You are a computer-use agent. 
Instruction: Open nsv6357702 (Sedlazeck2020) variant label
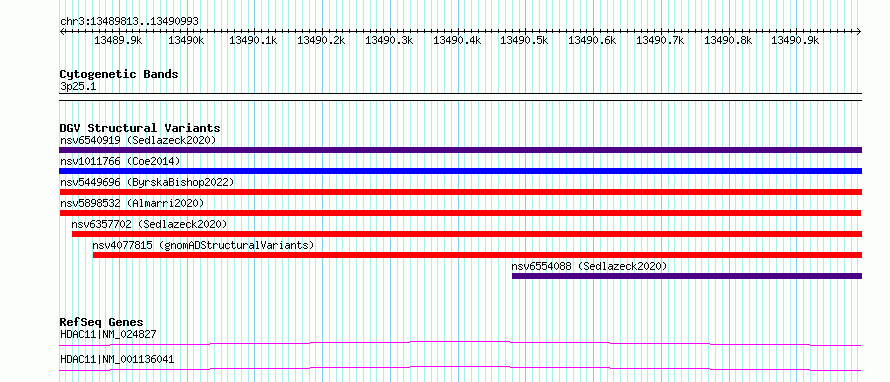click(149, 224)
